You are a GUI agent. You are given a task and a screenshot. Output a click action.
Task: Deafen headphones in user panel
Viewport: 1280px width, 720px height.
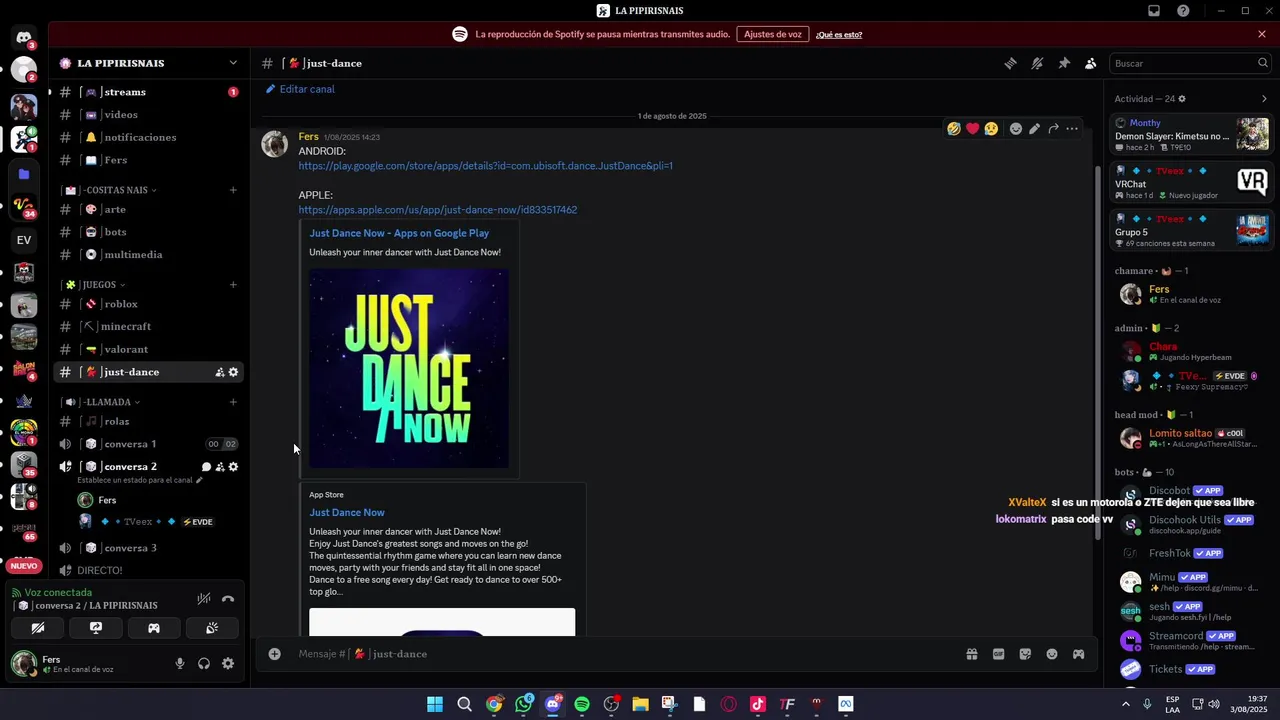coord(204,663)
